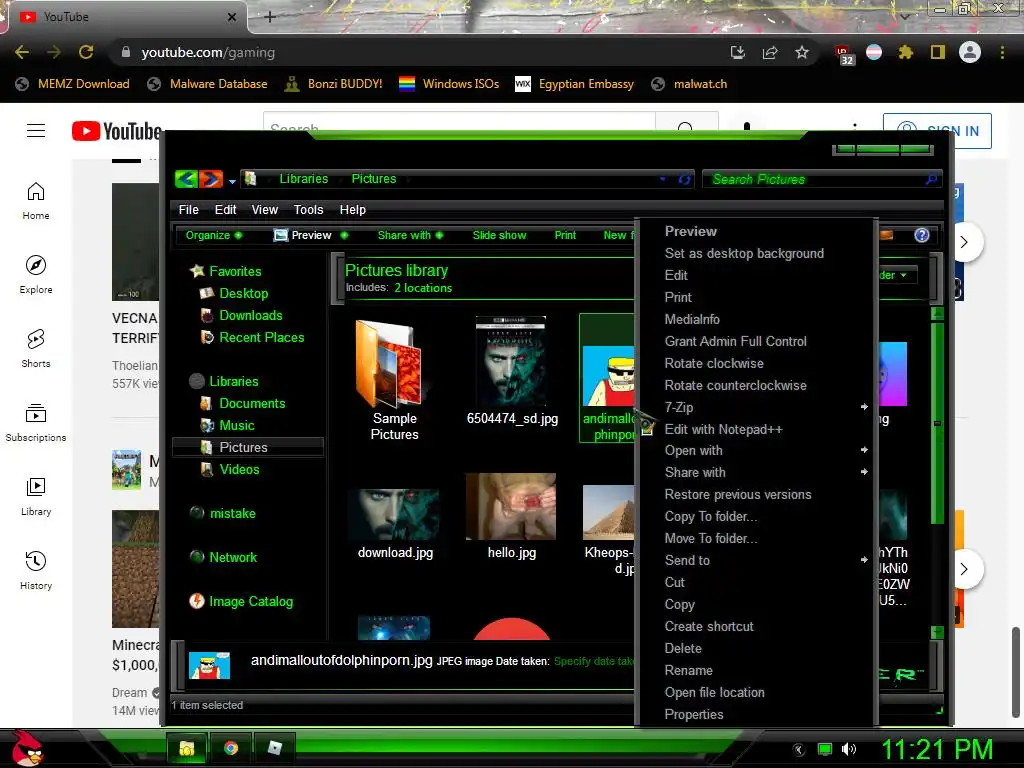Image resolution: width=1024 pixels, height=768 pixels.
Task: Choose Properties from the context menu
Action: pos(694,714)
